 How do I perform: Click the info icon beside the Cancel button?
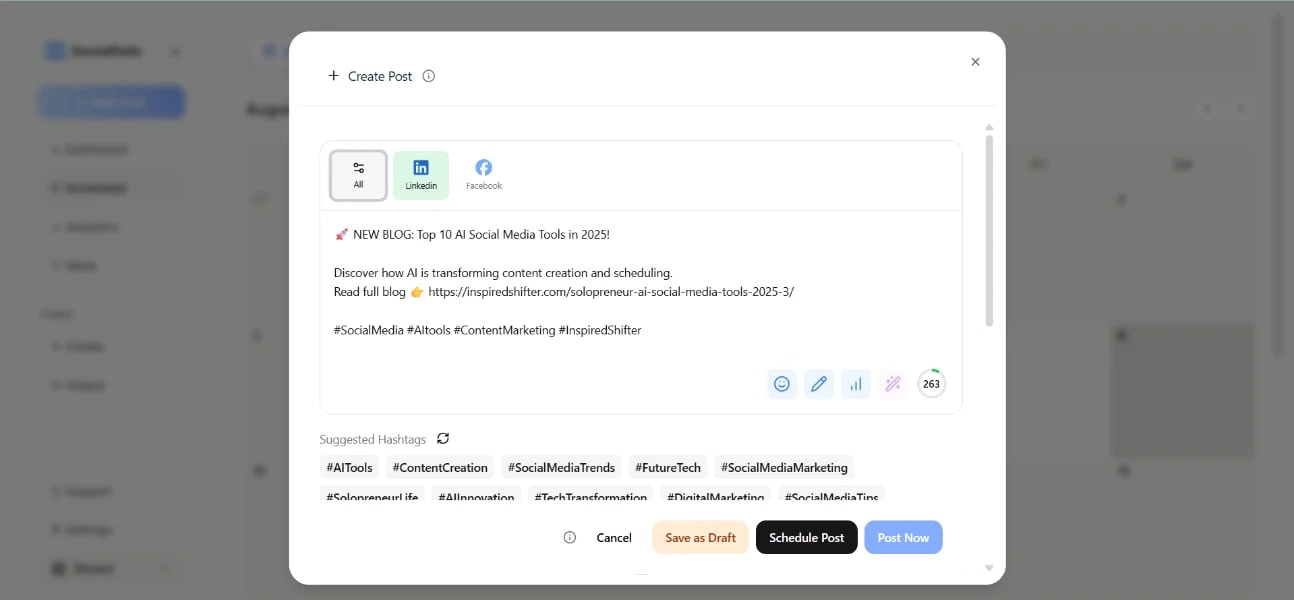[x=569, y=537]
